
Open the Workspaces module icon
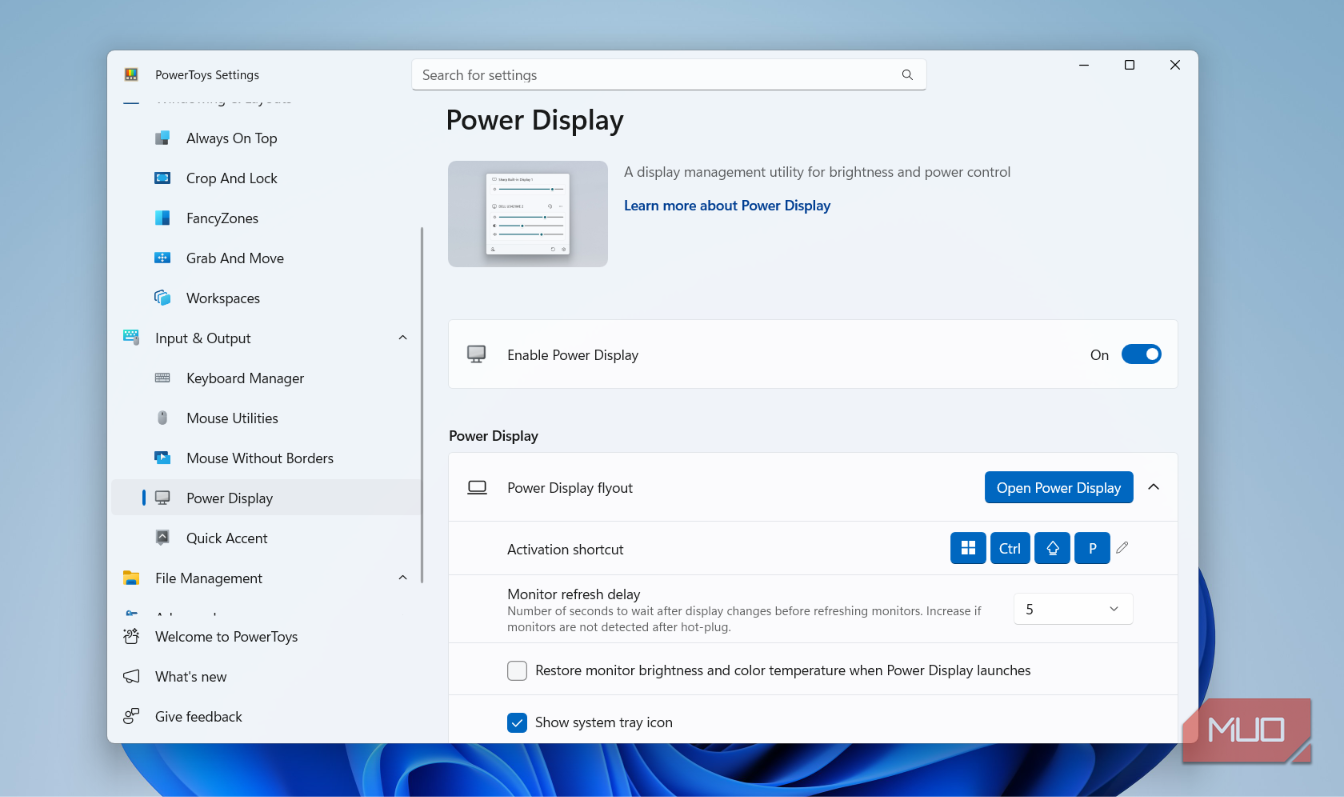pyautogui.click(x=162, y=298)
